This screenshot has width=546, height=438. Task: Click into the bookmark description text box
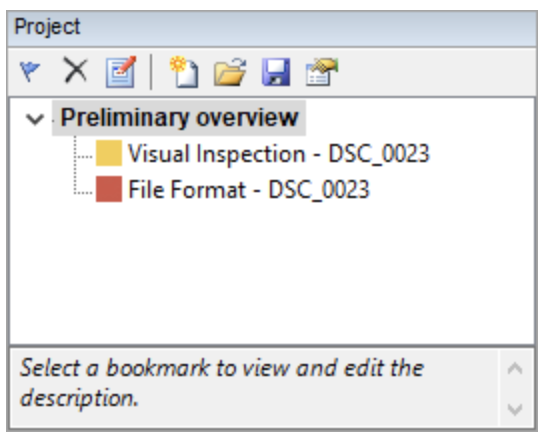[254, 387]
